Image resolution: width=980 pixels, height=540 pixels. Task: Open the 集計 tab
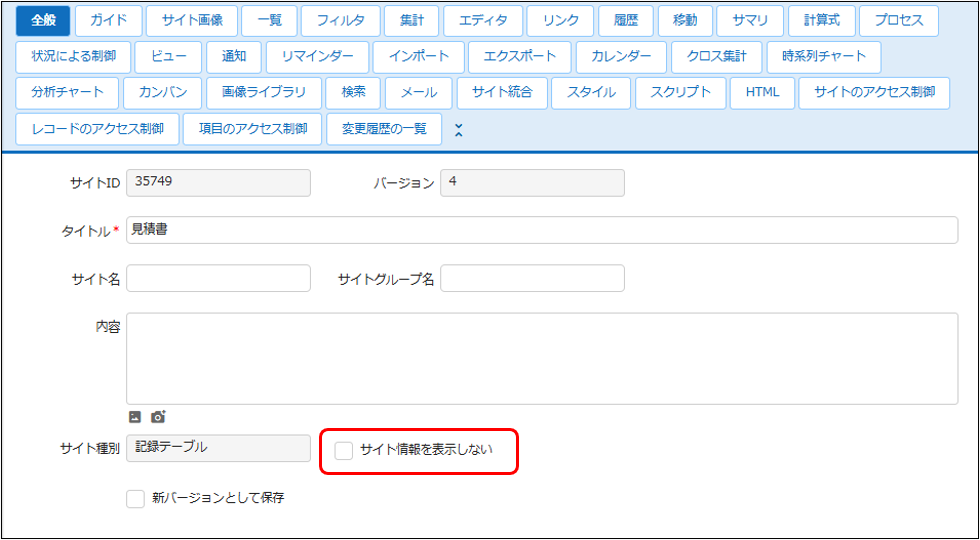coord(412,21)
